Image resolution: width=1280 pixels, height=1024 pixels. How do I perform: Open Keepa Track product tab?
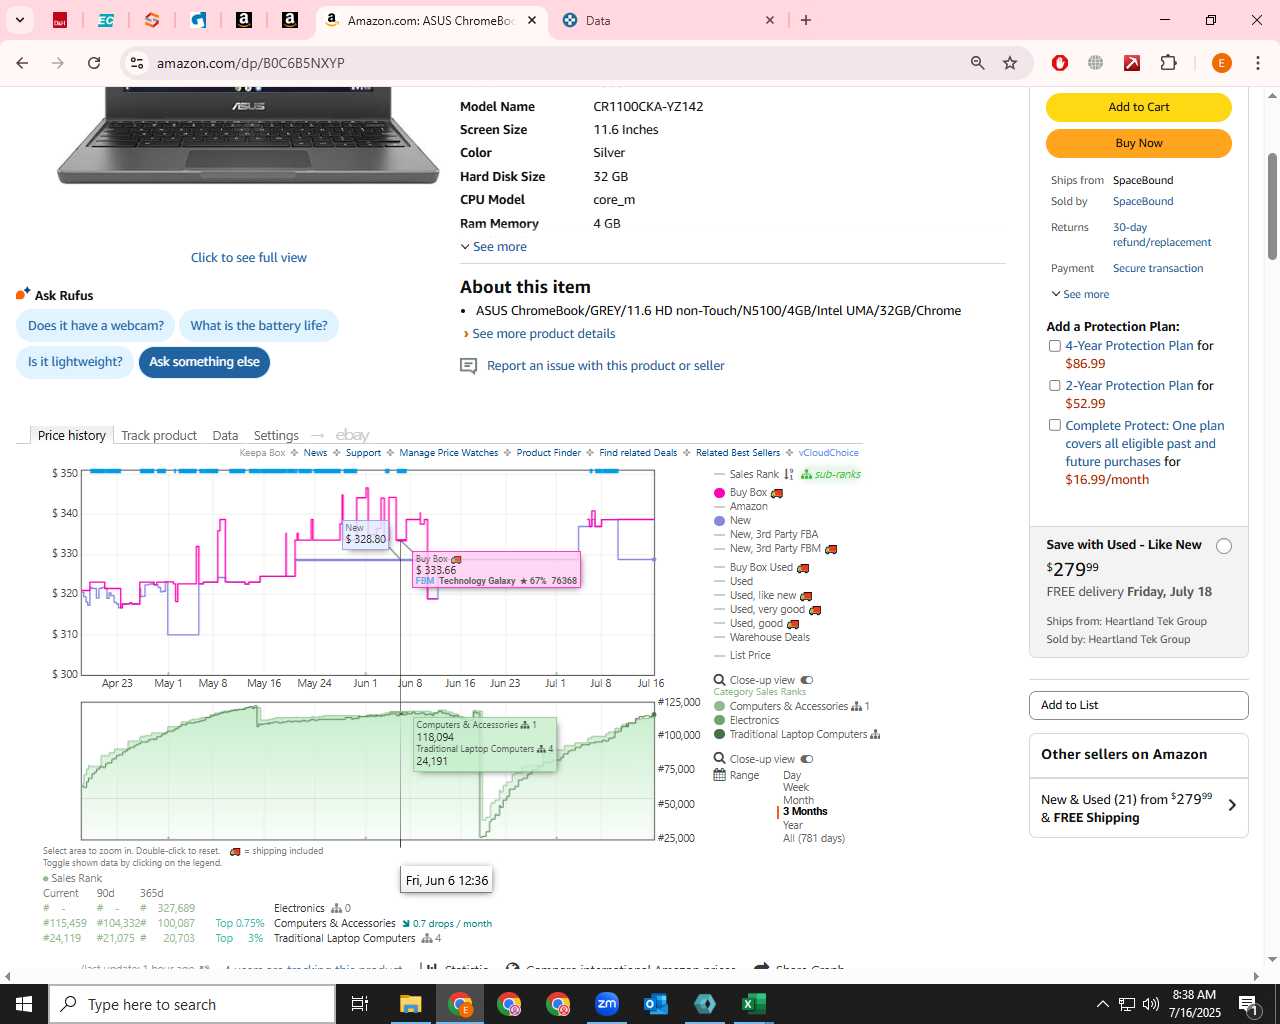159,435
